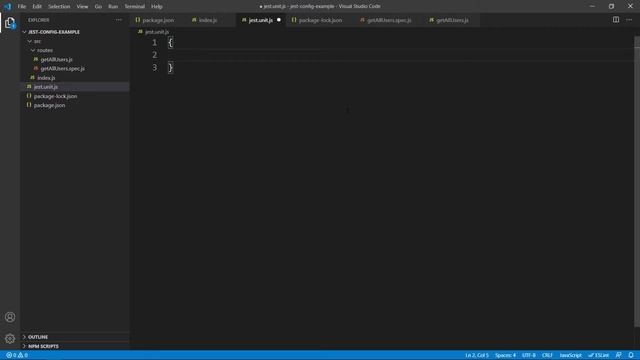Screen dimensions: 640x360
Task: Open Explorer panel more actions ellipsis
Action: pyautogui.click(x=118, y=20)
